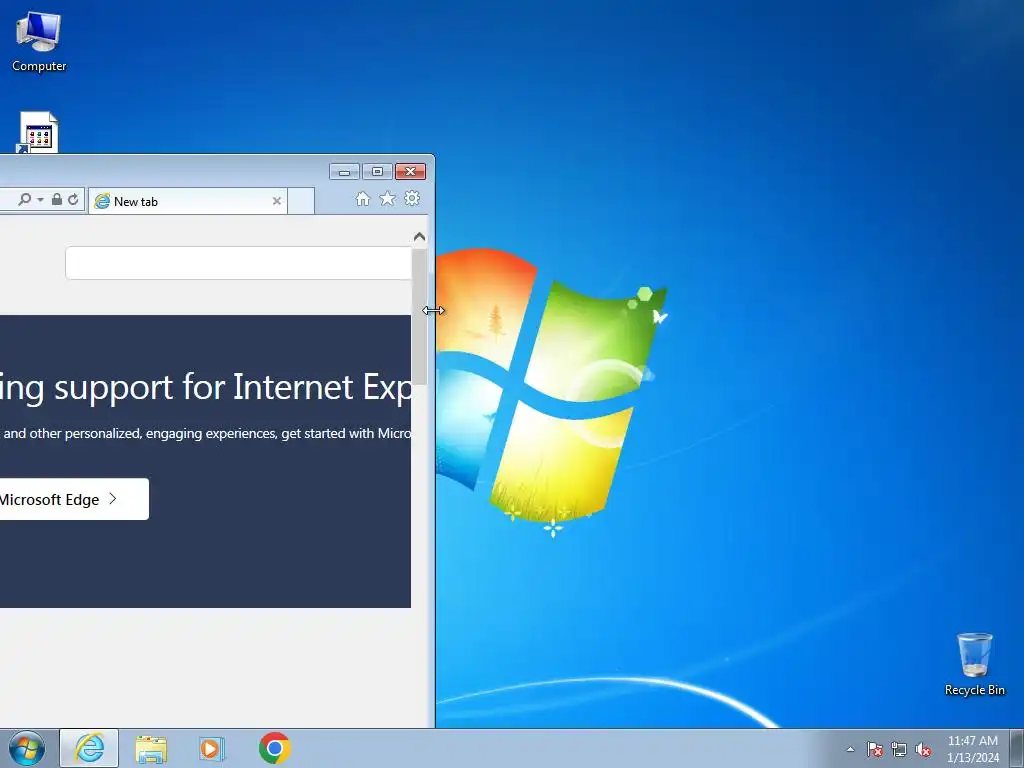The image size is (1024, 768).
Task: Refresh the page in Internet Explorer
Action: (x=73, y=199)
